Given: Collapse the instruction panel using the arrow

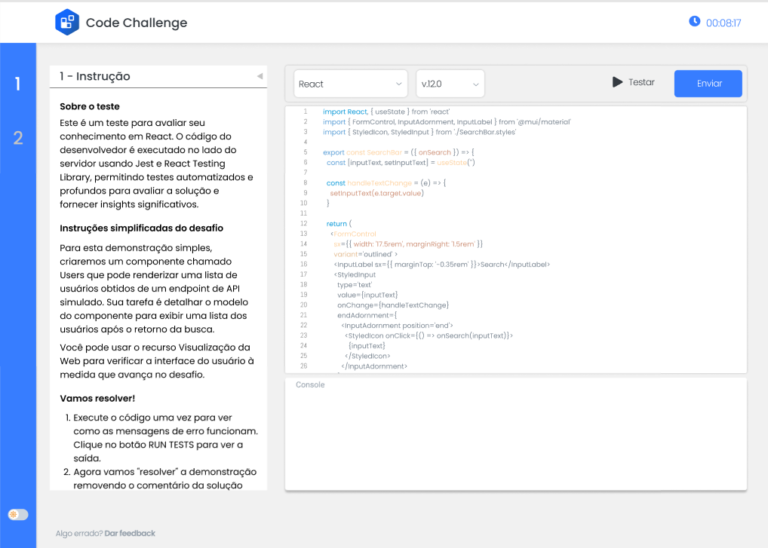Looking at the screenshot, I should pos(259,76).
